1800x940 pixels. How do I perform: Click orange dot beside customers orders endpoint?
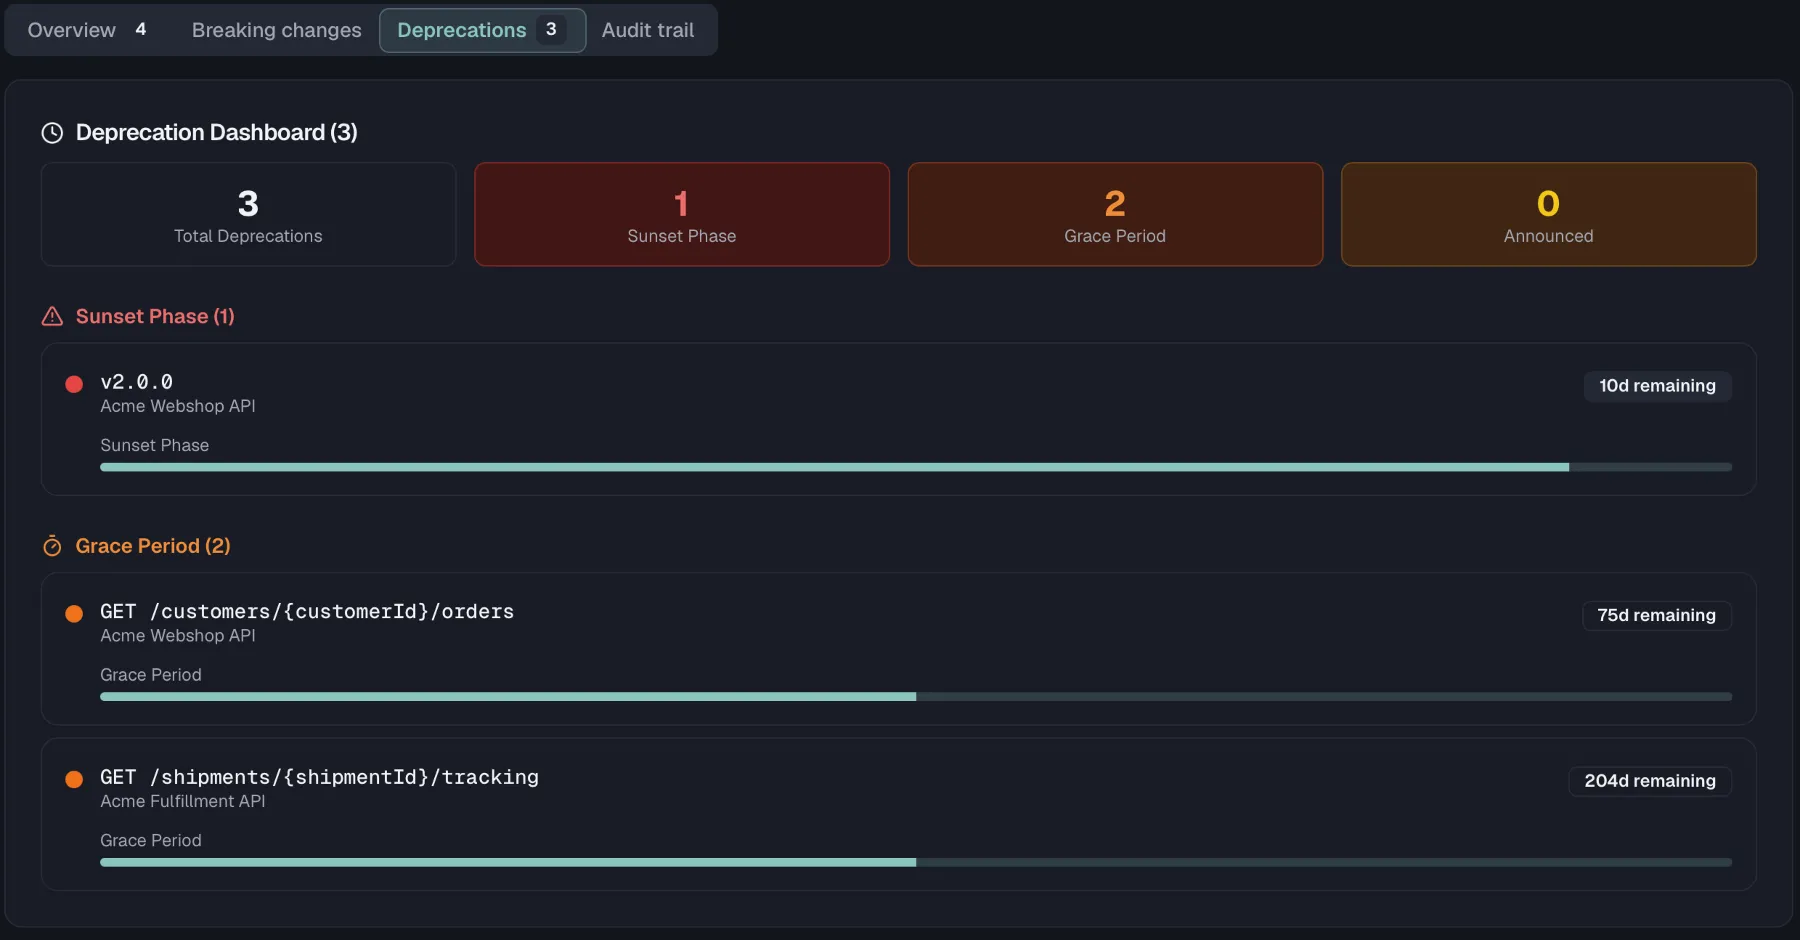[74, 614]
